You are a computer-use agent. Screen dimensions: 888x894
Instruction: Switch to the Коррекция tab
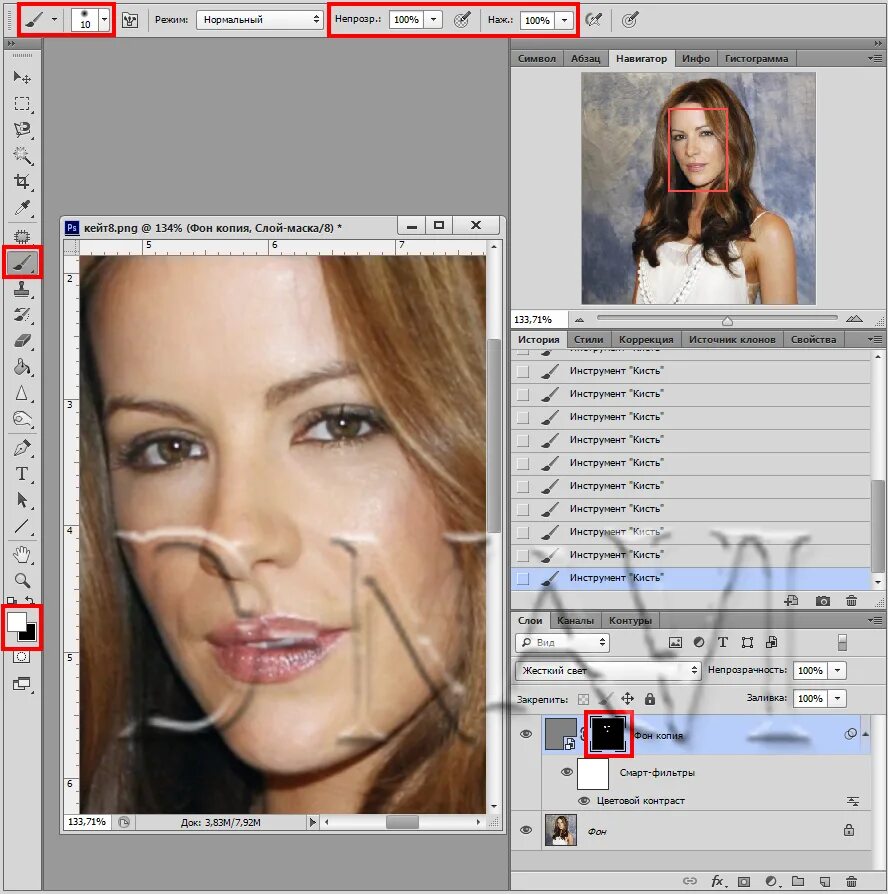646,339
